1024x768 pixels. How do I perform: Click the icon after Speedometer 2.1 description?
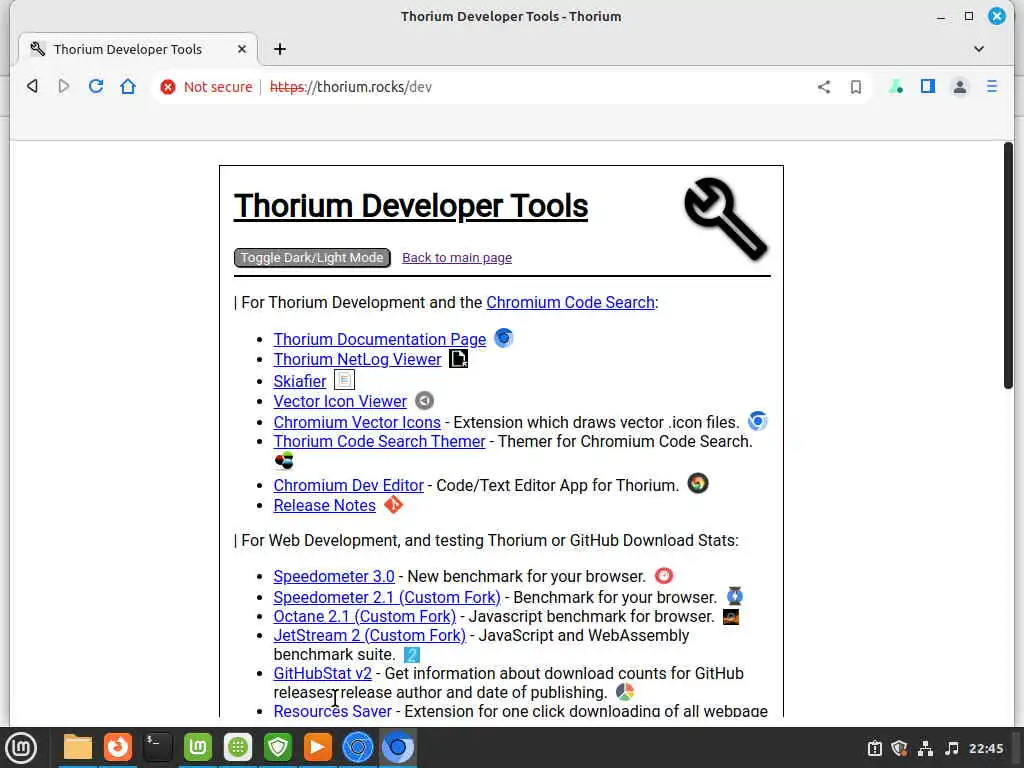(x=735, y=596)
